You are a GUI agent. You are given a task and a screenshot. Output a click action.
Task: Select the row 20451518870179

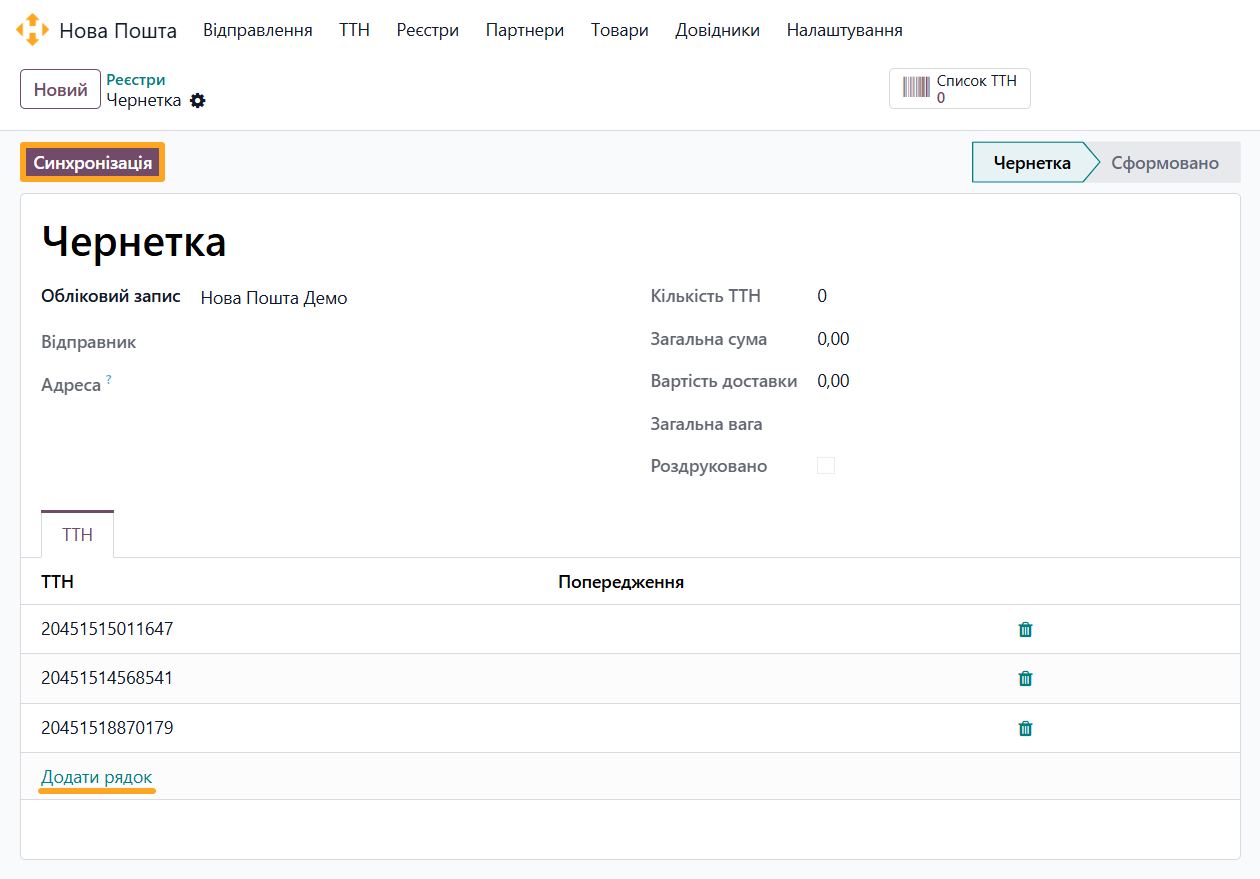point(630,728)
